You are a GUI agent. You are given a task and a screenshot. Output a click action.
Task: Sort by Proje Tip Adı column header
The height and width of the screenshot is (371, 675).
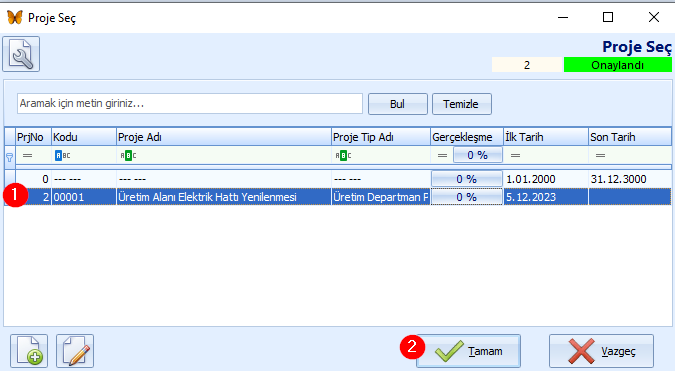(x=381, y=137)
